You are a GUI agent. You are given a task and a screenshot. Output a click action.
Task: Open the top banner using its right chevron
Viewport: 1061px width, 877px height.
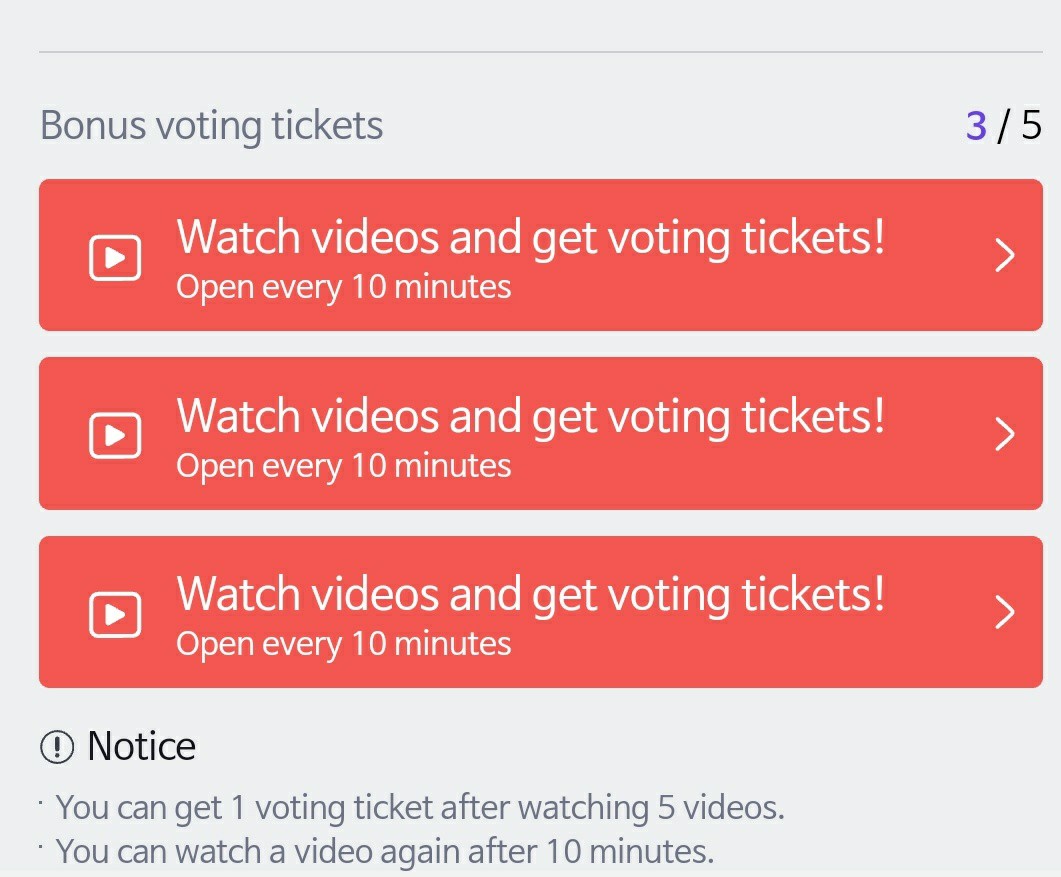pyautogui.click(x=1005, y=257)
